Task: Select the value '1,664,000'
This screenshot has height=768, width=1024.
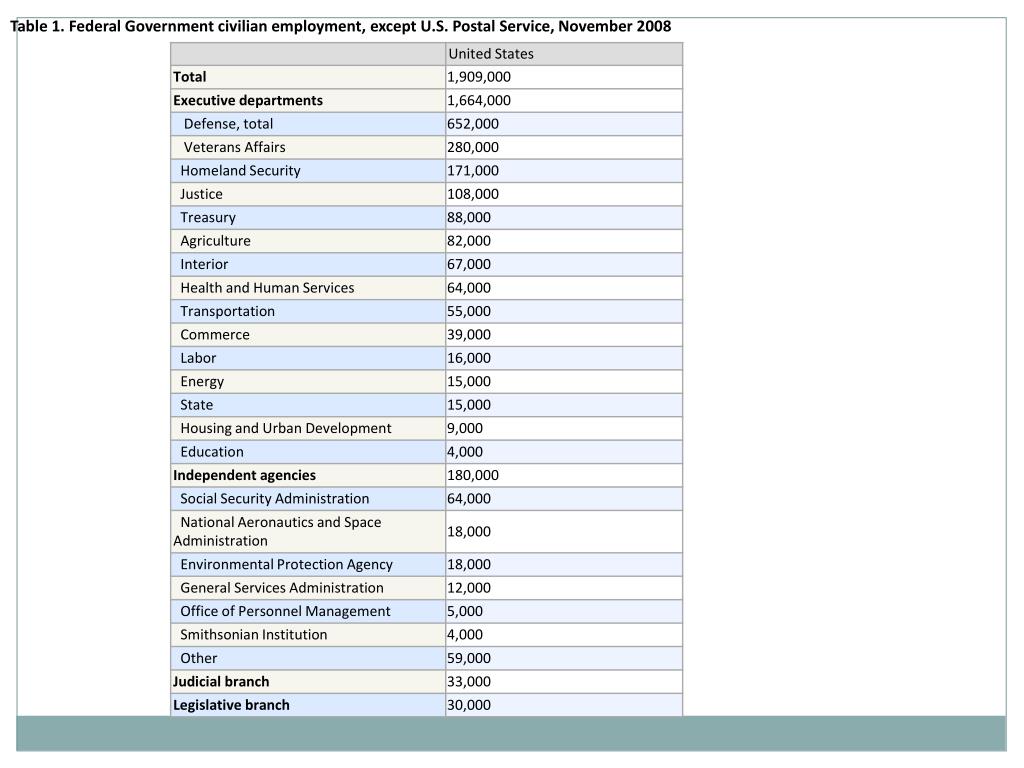Action: point(479,101)
